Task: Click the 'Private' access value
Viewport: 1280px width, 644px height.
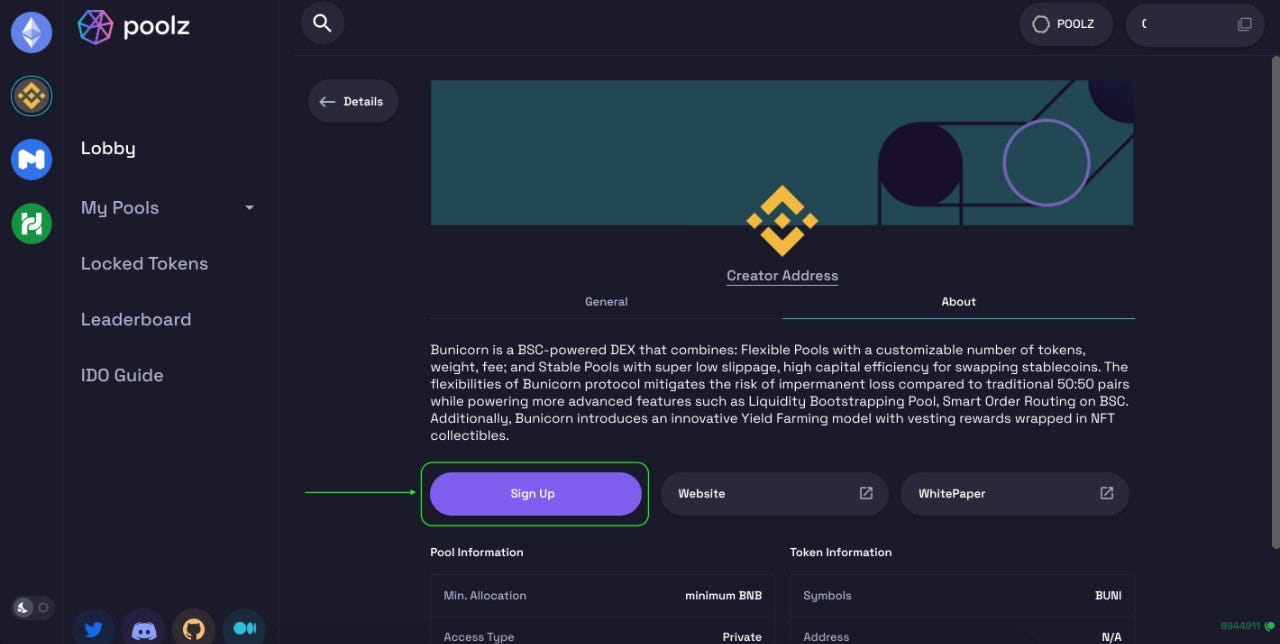Action: tap(742, 637)
